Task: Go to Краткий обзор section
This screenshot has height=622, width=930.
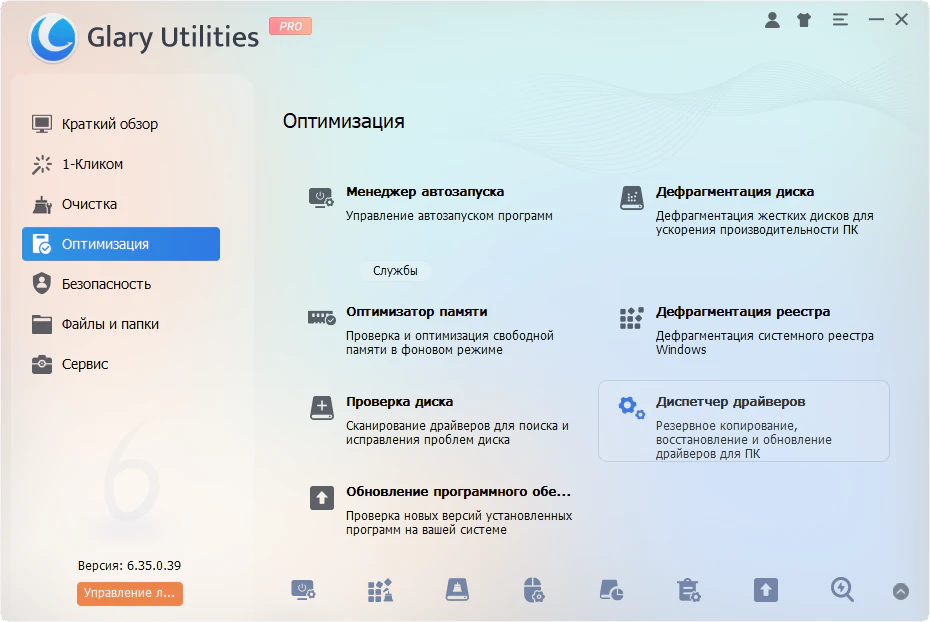Action: (121, 124)
